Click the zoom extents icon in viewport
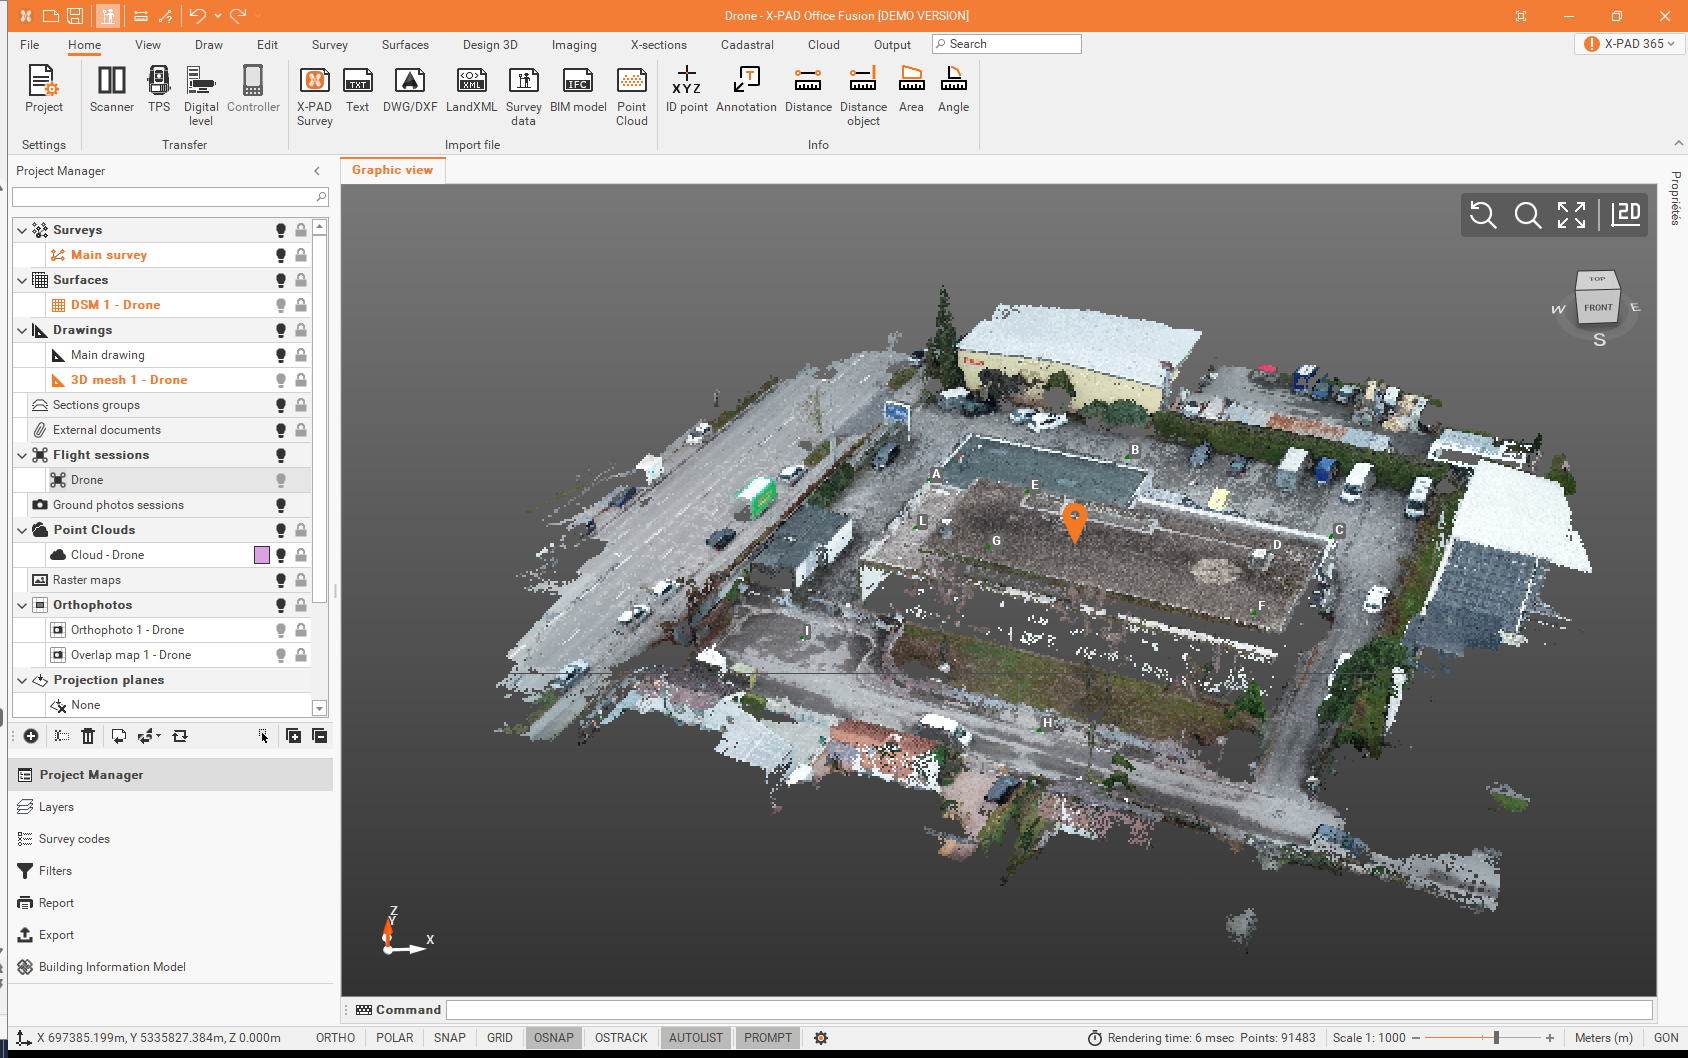This screenshot has height=1058, width=1688. pyautogui.click(x=1571, y=215)
